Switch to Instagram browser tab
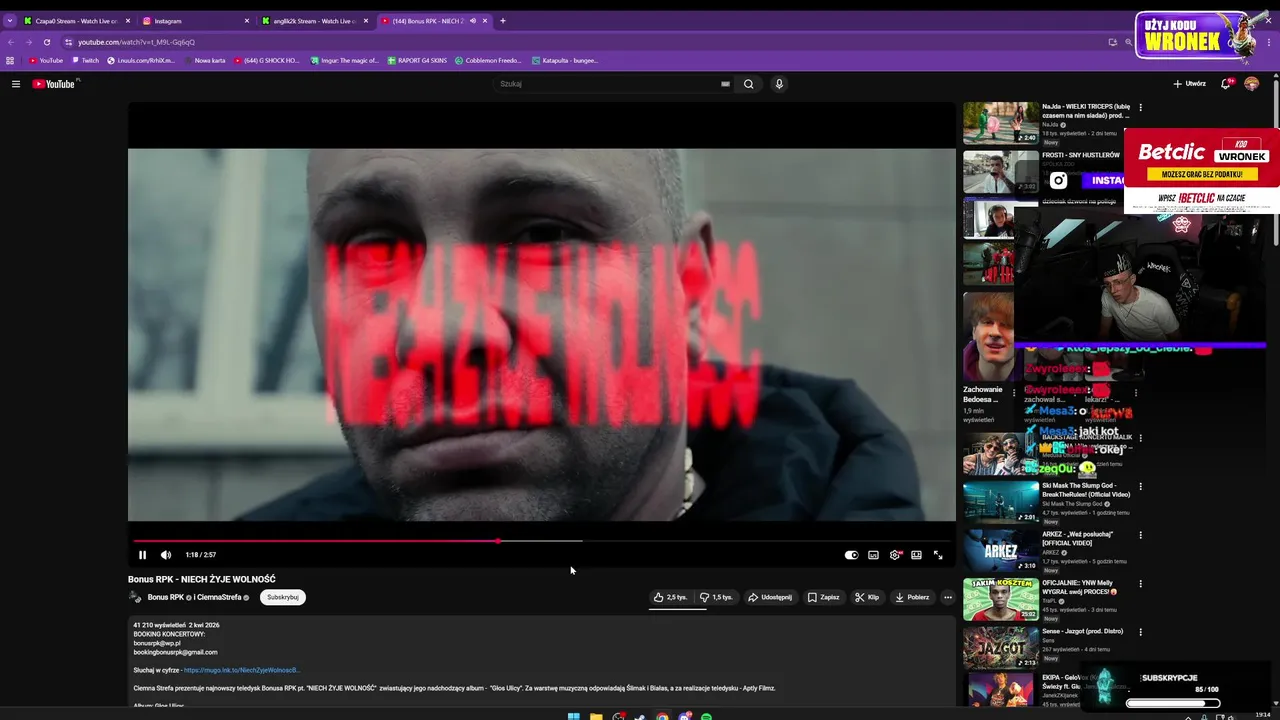 195,21
